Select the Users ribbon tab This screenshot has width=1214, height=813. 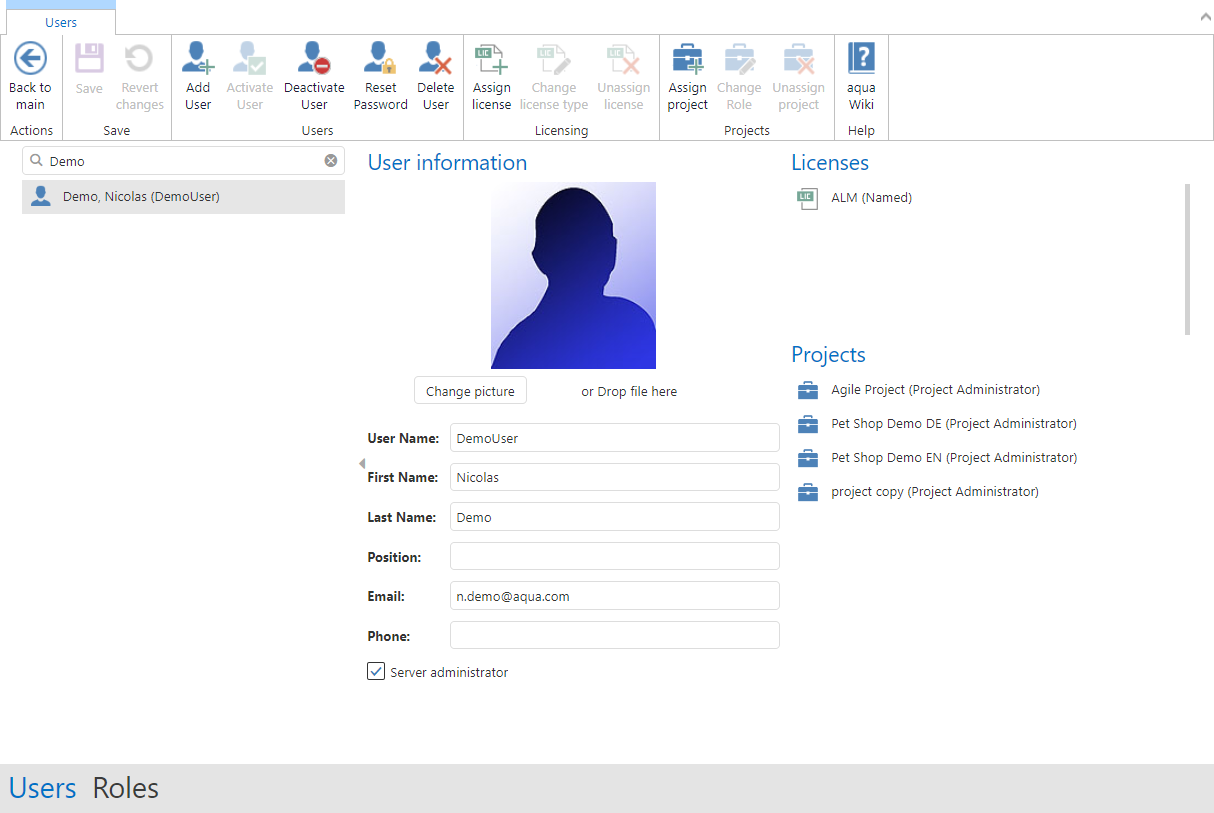61,22
